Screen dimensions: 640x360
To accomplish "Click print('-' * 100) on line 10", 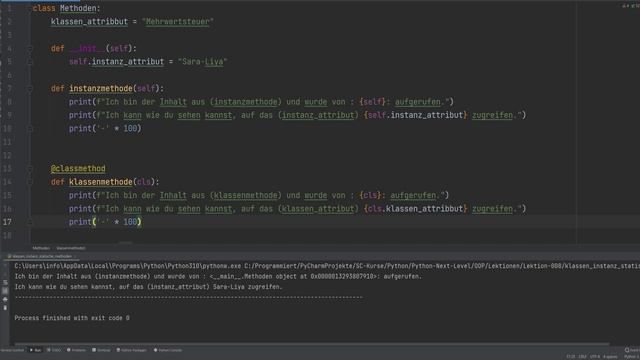I will pyautogui.click(x=105, y=129).
